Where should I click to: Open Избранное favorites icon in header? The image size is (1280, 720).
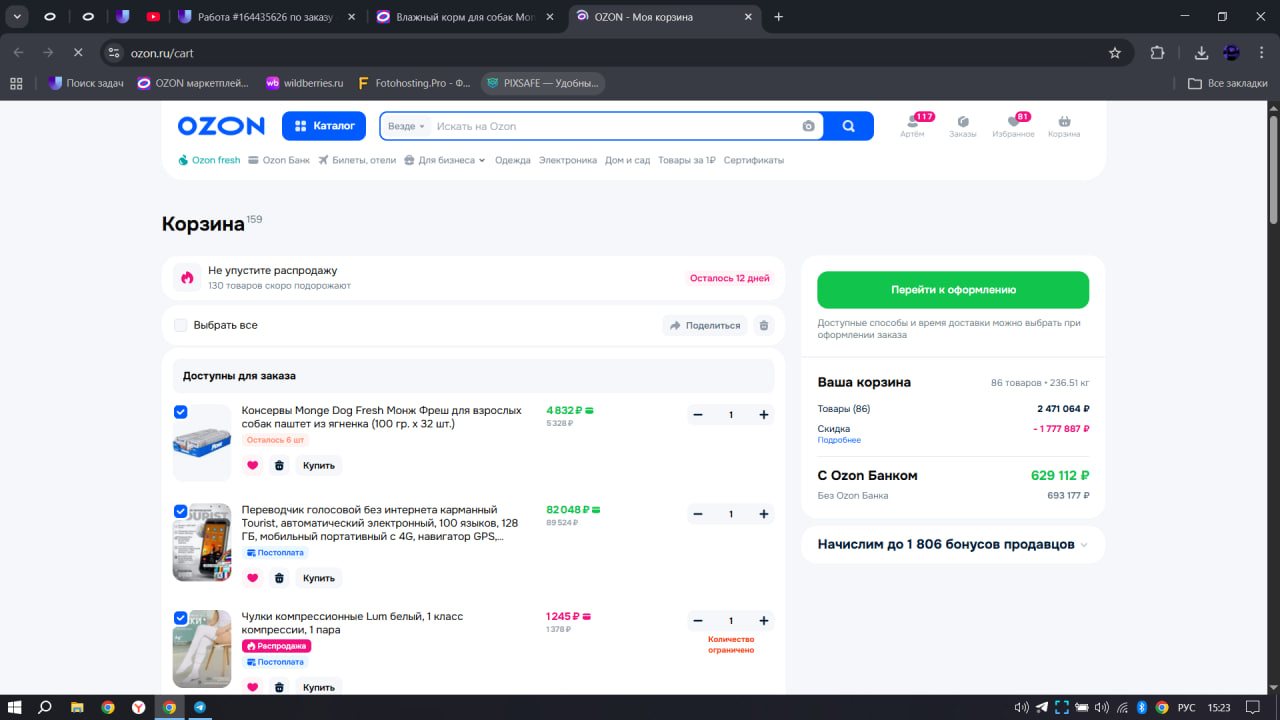(x=1013, y=126)
